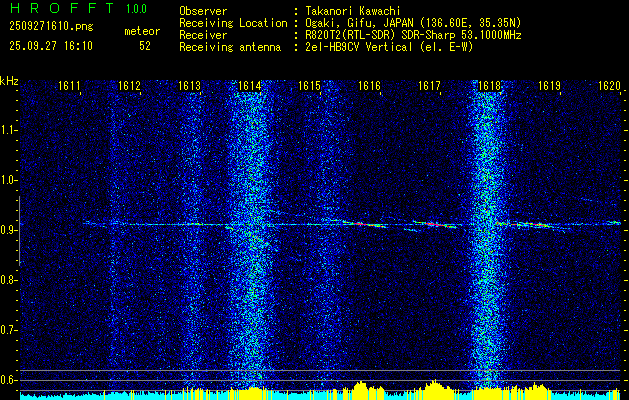Click the 1614 time marker
Image resolution: width=629 pixels, height=400 pixels.
[250, 87]
